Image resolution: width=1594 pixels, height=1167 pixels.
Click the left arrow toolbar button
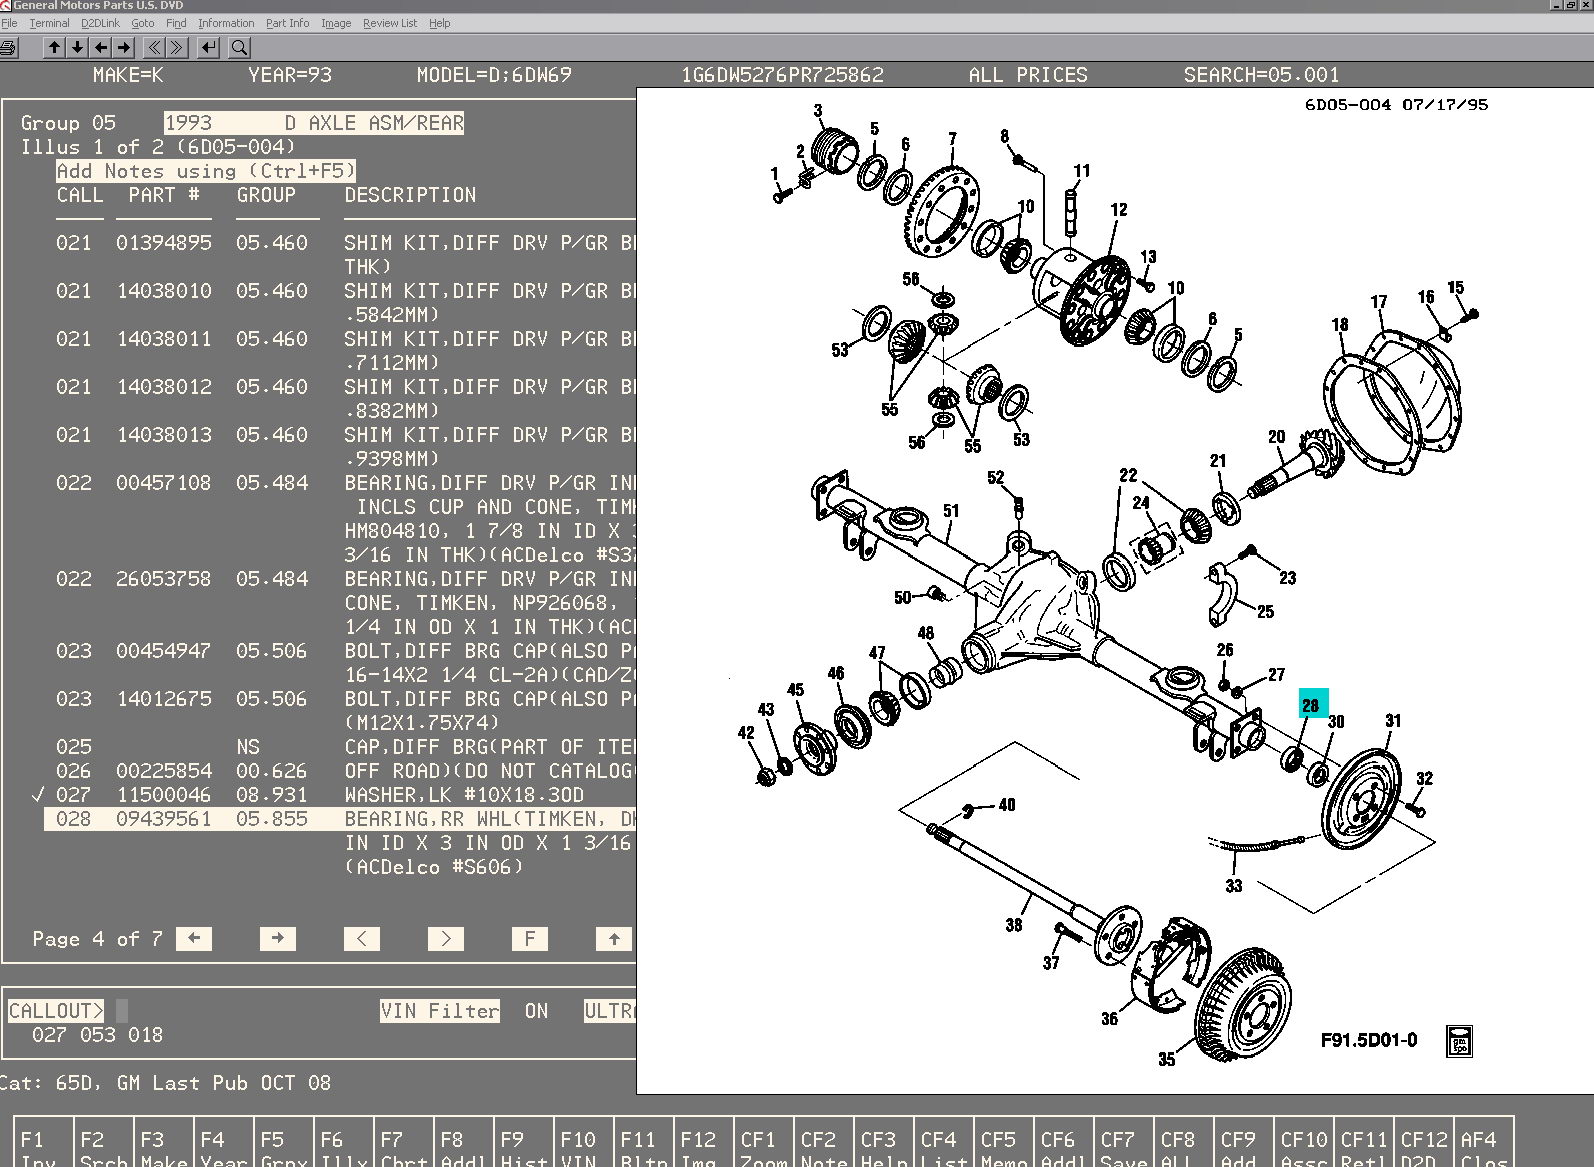tap(100, 47)
